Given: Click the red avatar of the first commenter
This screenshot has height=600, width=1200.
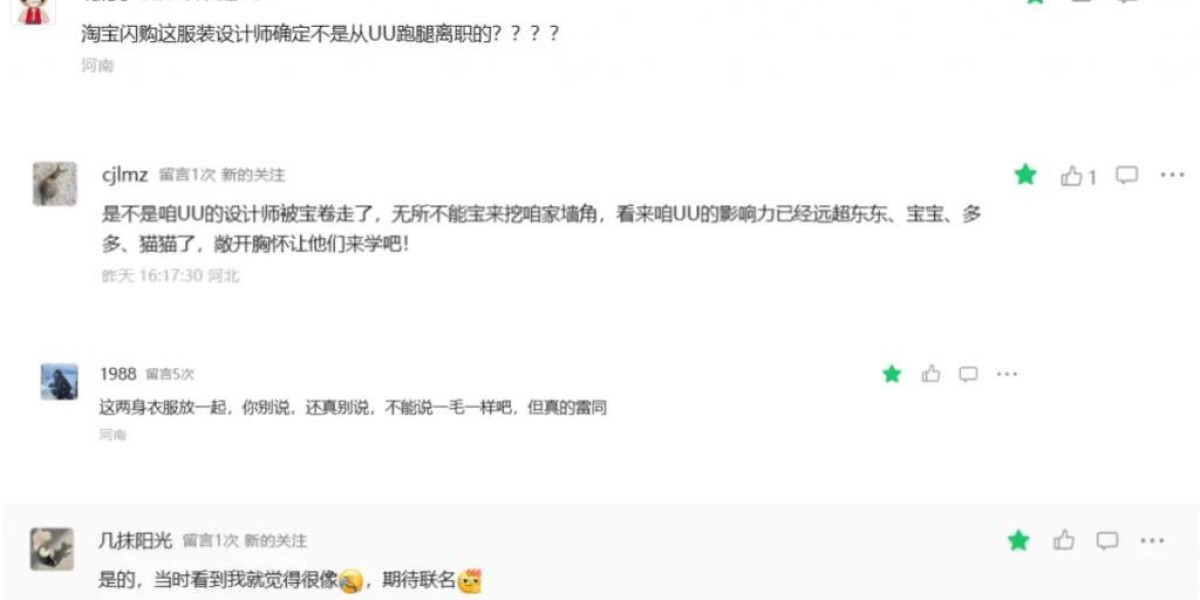Looking at the screenshot, I should tap(34, 11).
